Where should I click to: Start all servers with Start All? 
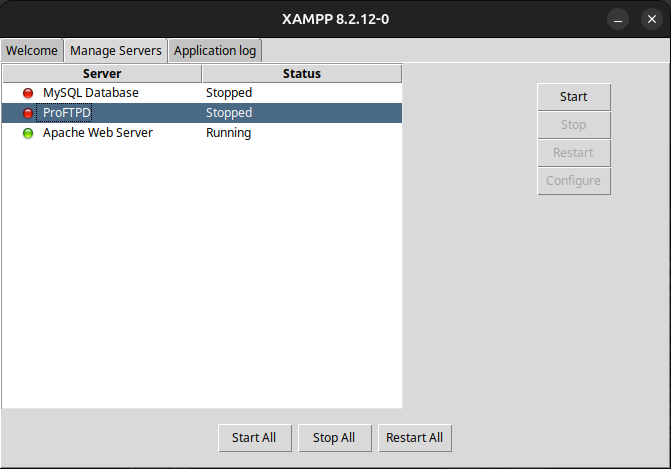click(254, 438)
